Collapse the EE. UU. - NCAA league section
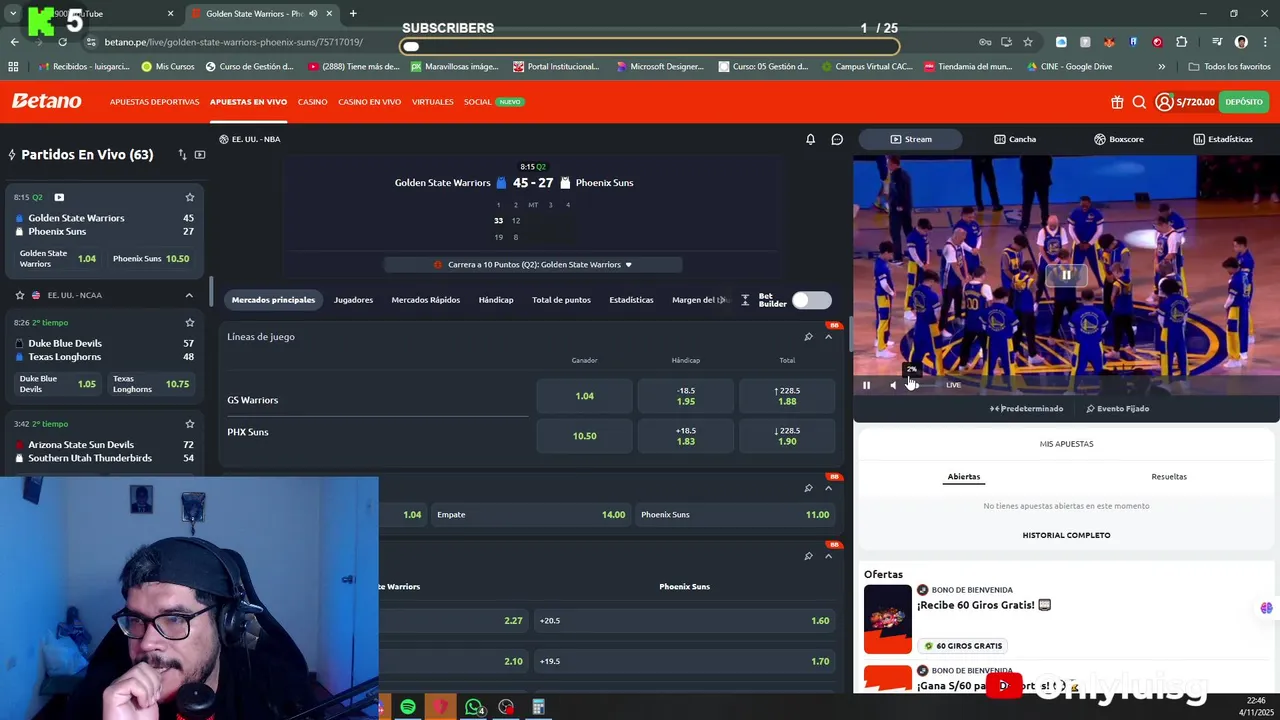This screenshot has width=1280, height=720. pyautogui.click(x=189, y=295)
